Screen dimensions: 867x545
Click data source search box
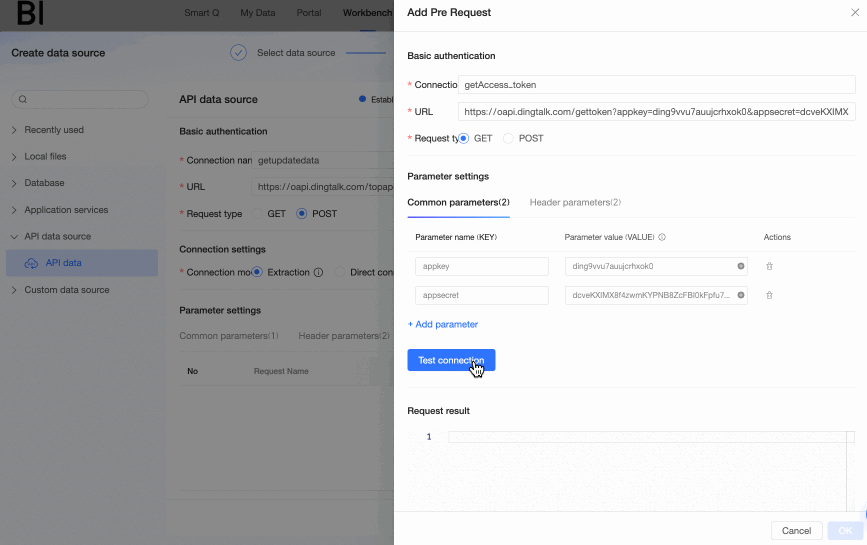click(x=80, y=99)
